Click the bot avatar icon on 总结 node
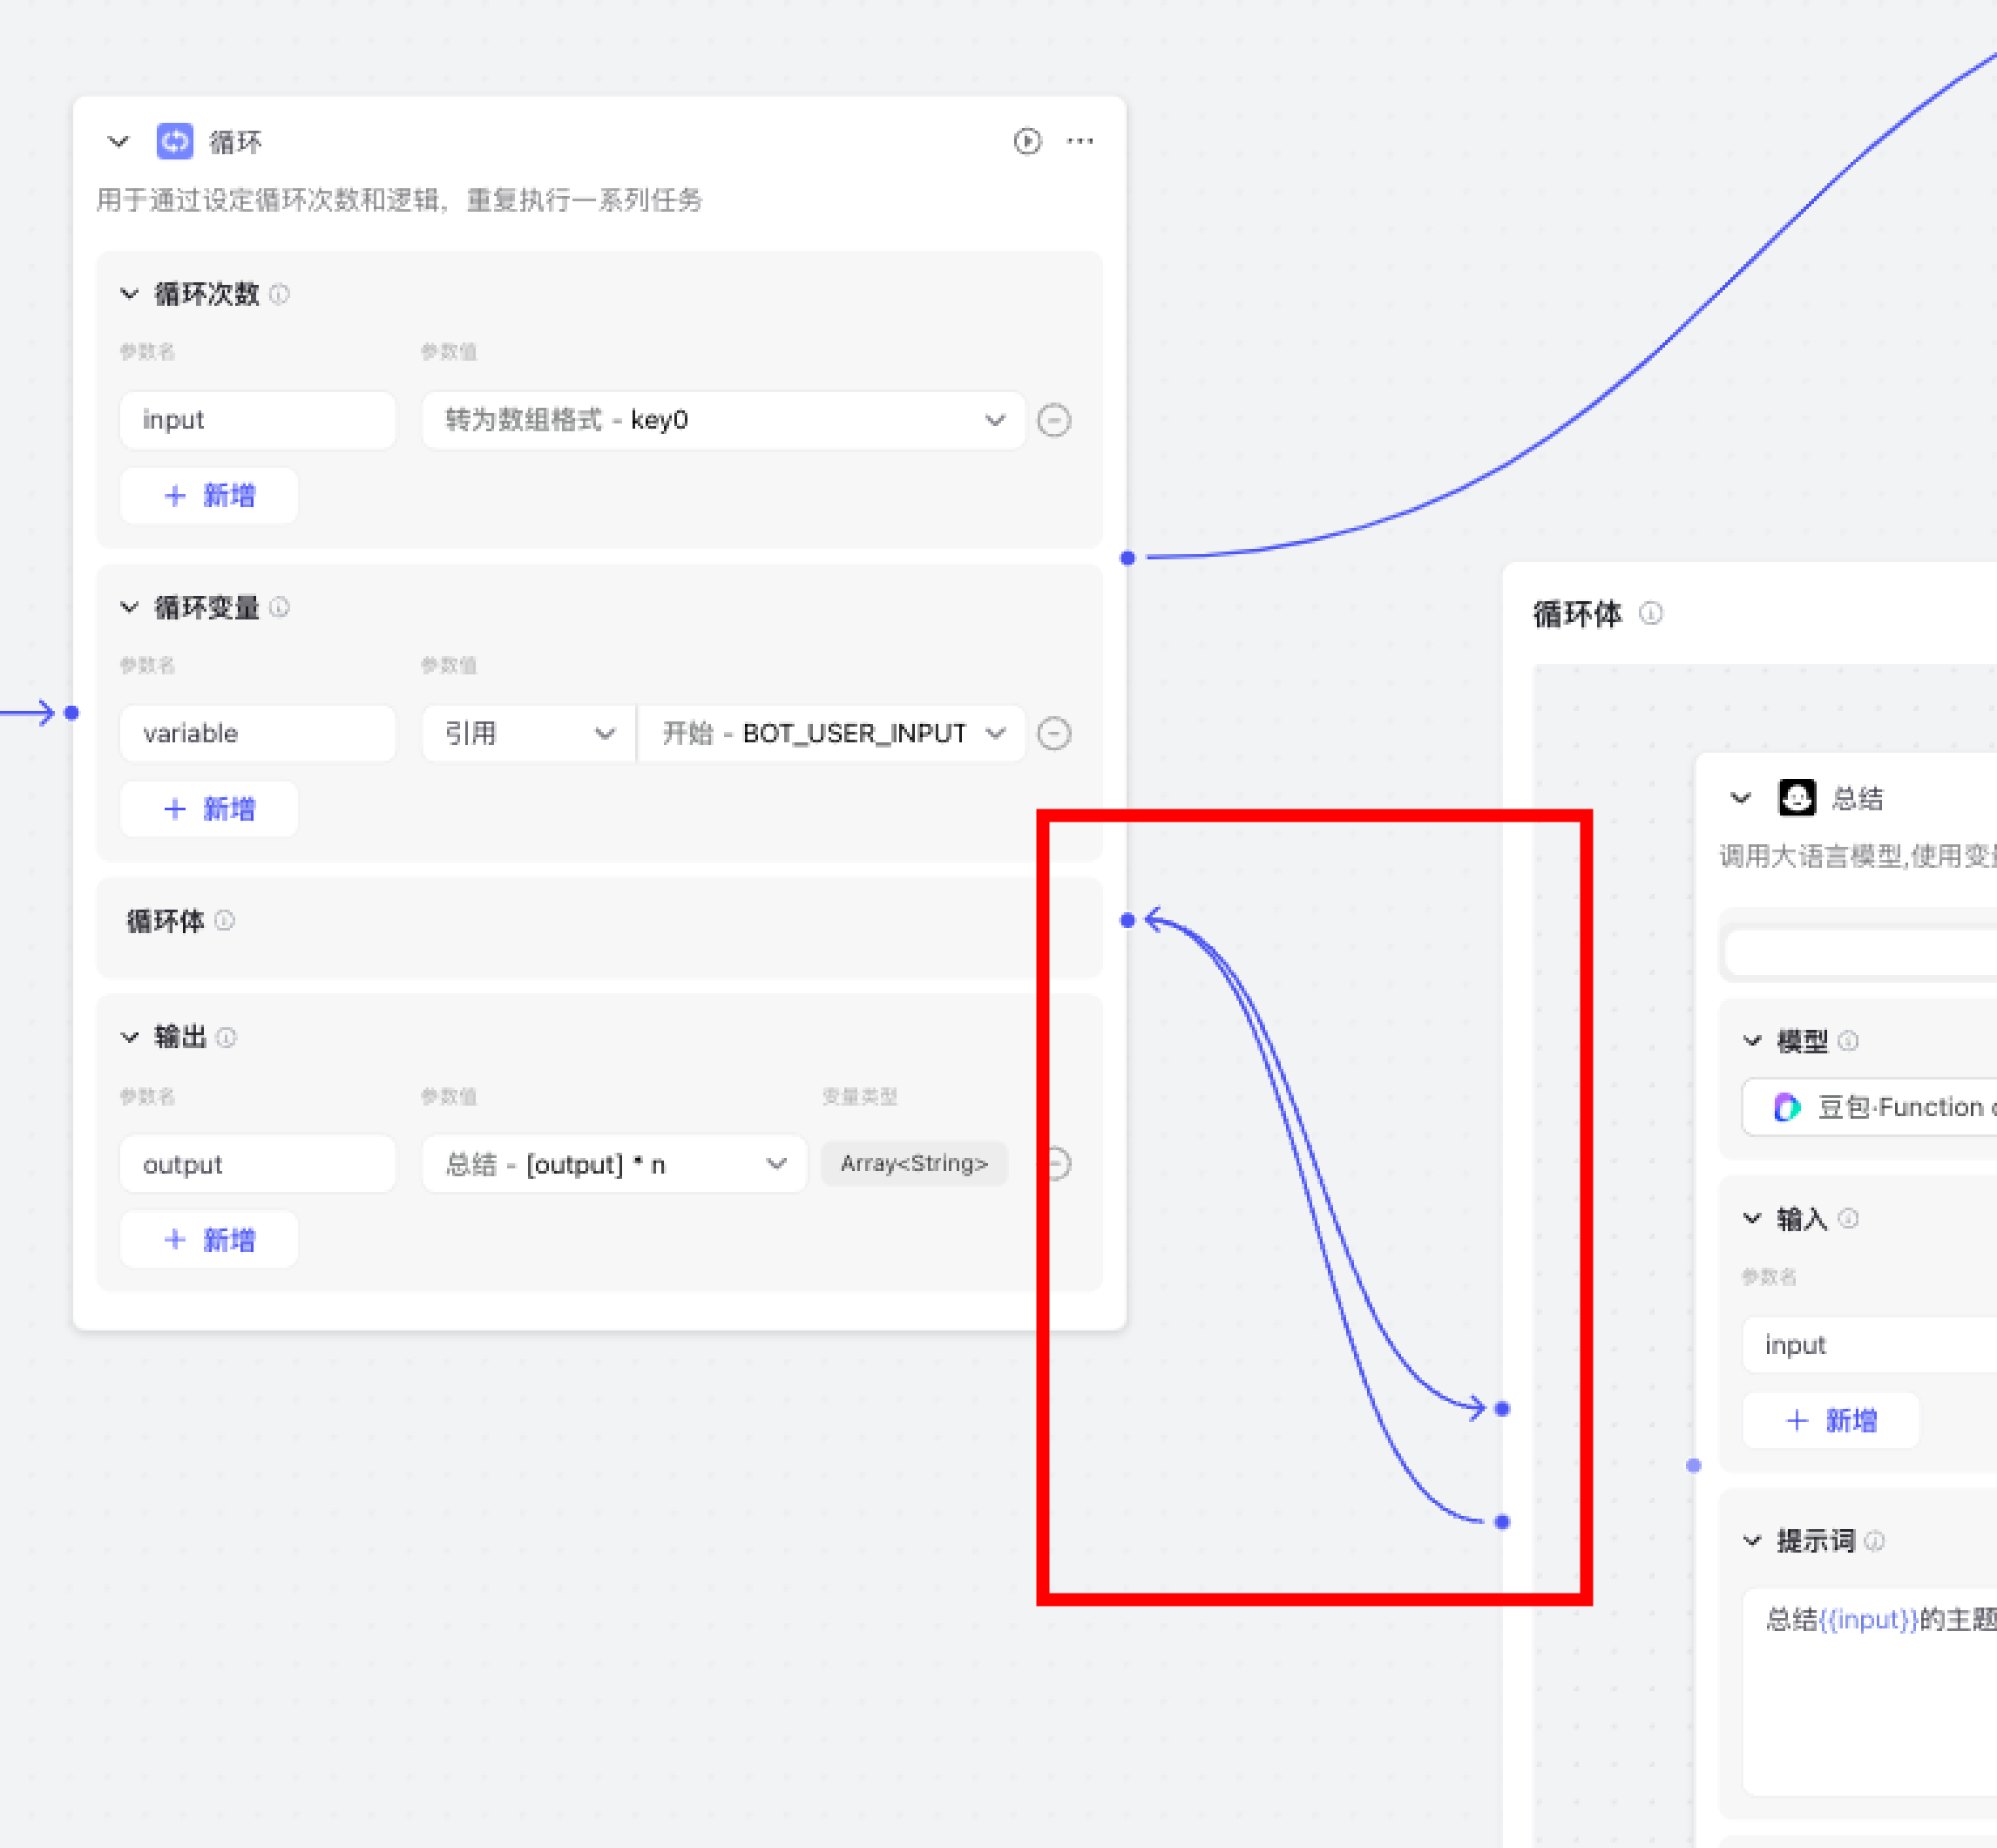 (x=1796, y=797)
